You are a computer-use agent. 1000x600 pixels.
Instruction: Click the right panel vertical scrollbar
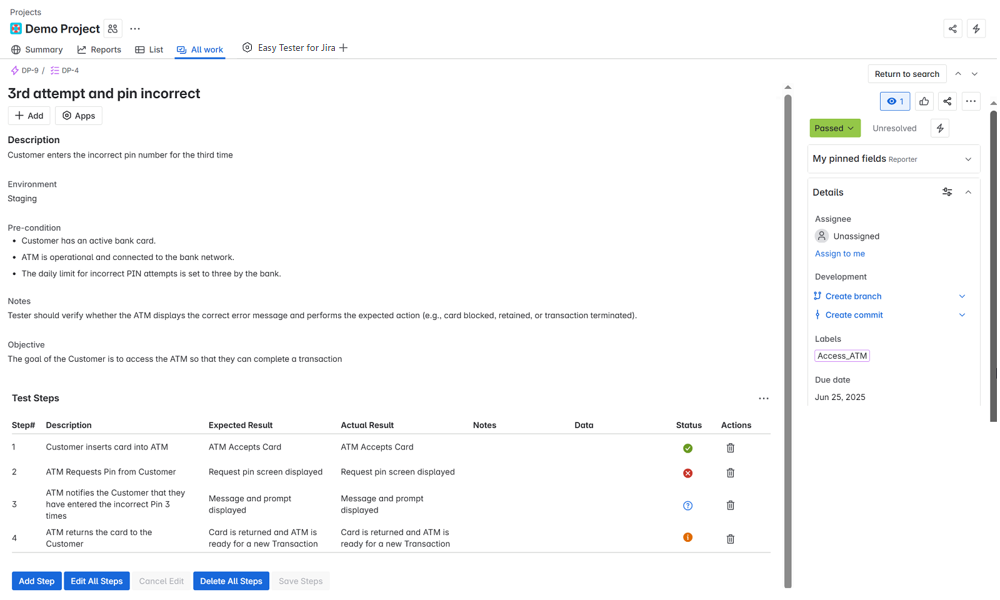click(994, 266)
